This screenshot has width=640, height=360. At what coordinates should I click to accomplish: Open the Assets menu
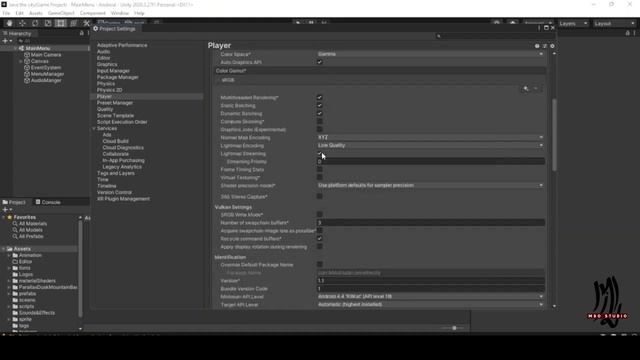click(x=36, y=13)
